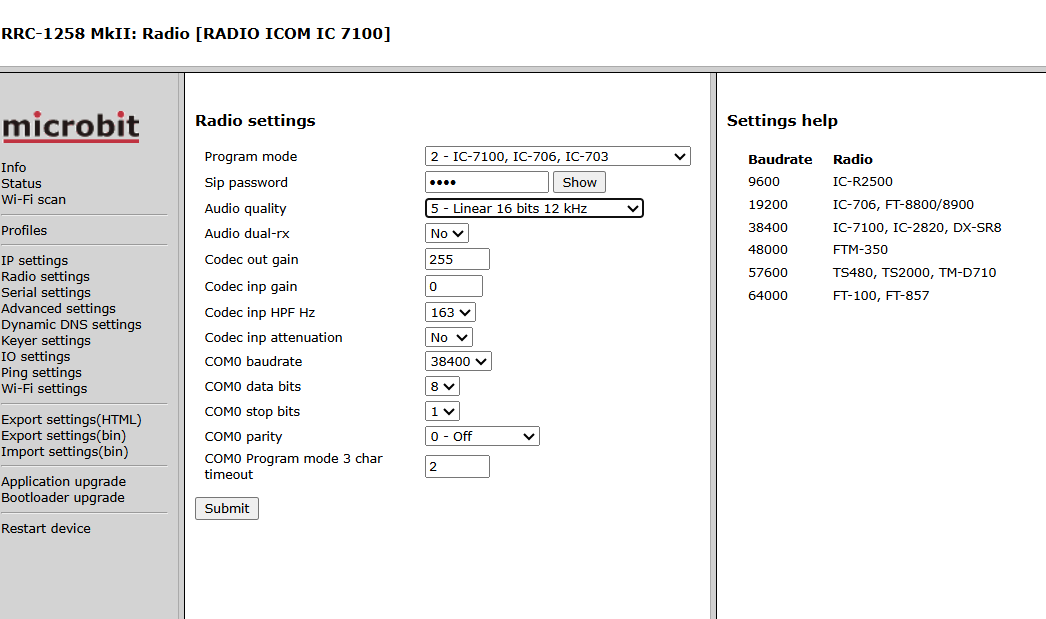Image resolution: width=1046 pixels, height=619 pixels.
Task: Submit the radio settings form
Action: pyautogui.click(x=227, y=508)
